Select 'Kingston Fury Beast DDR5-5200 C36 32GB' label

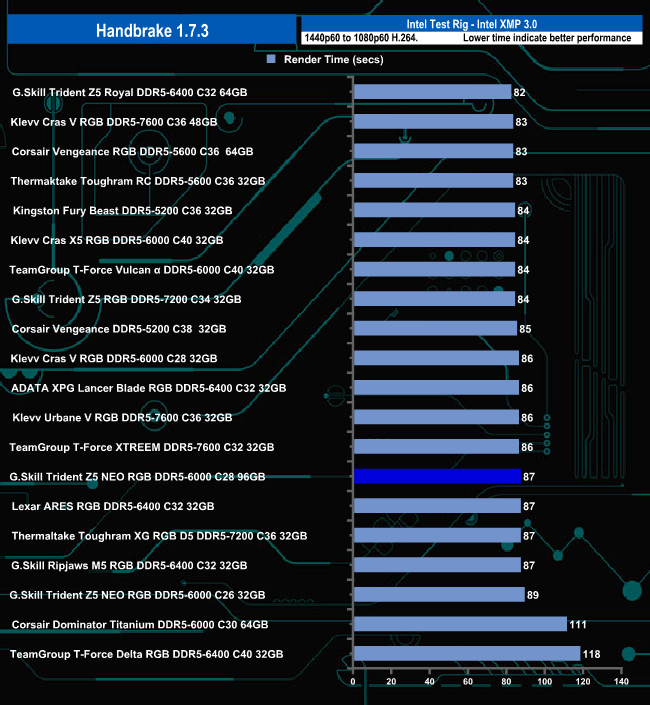pos(122,210)
